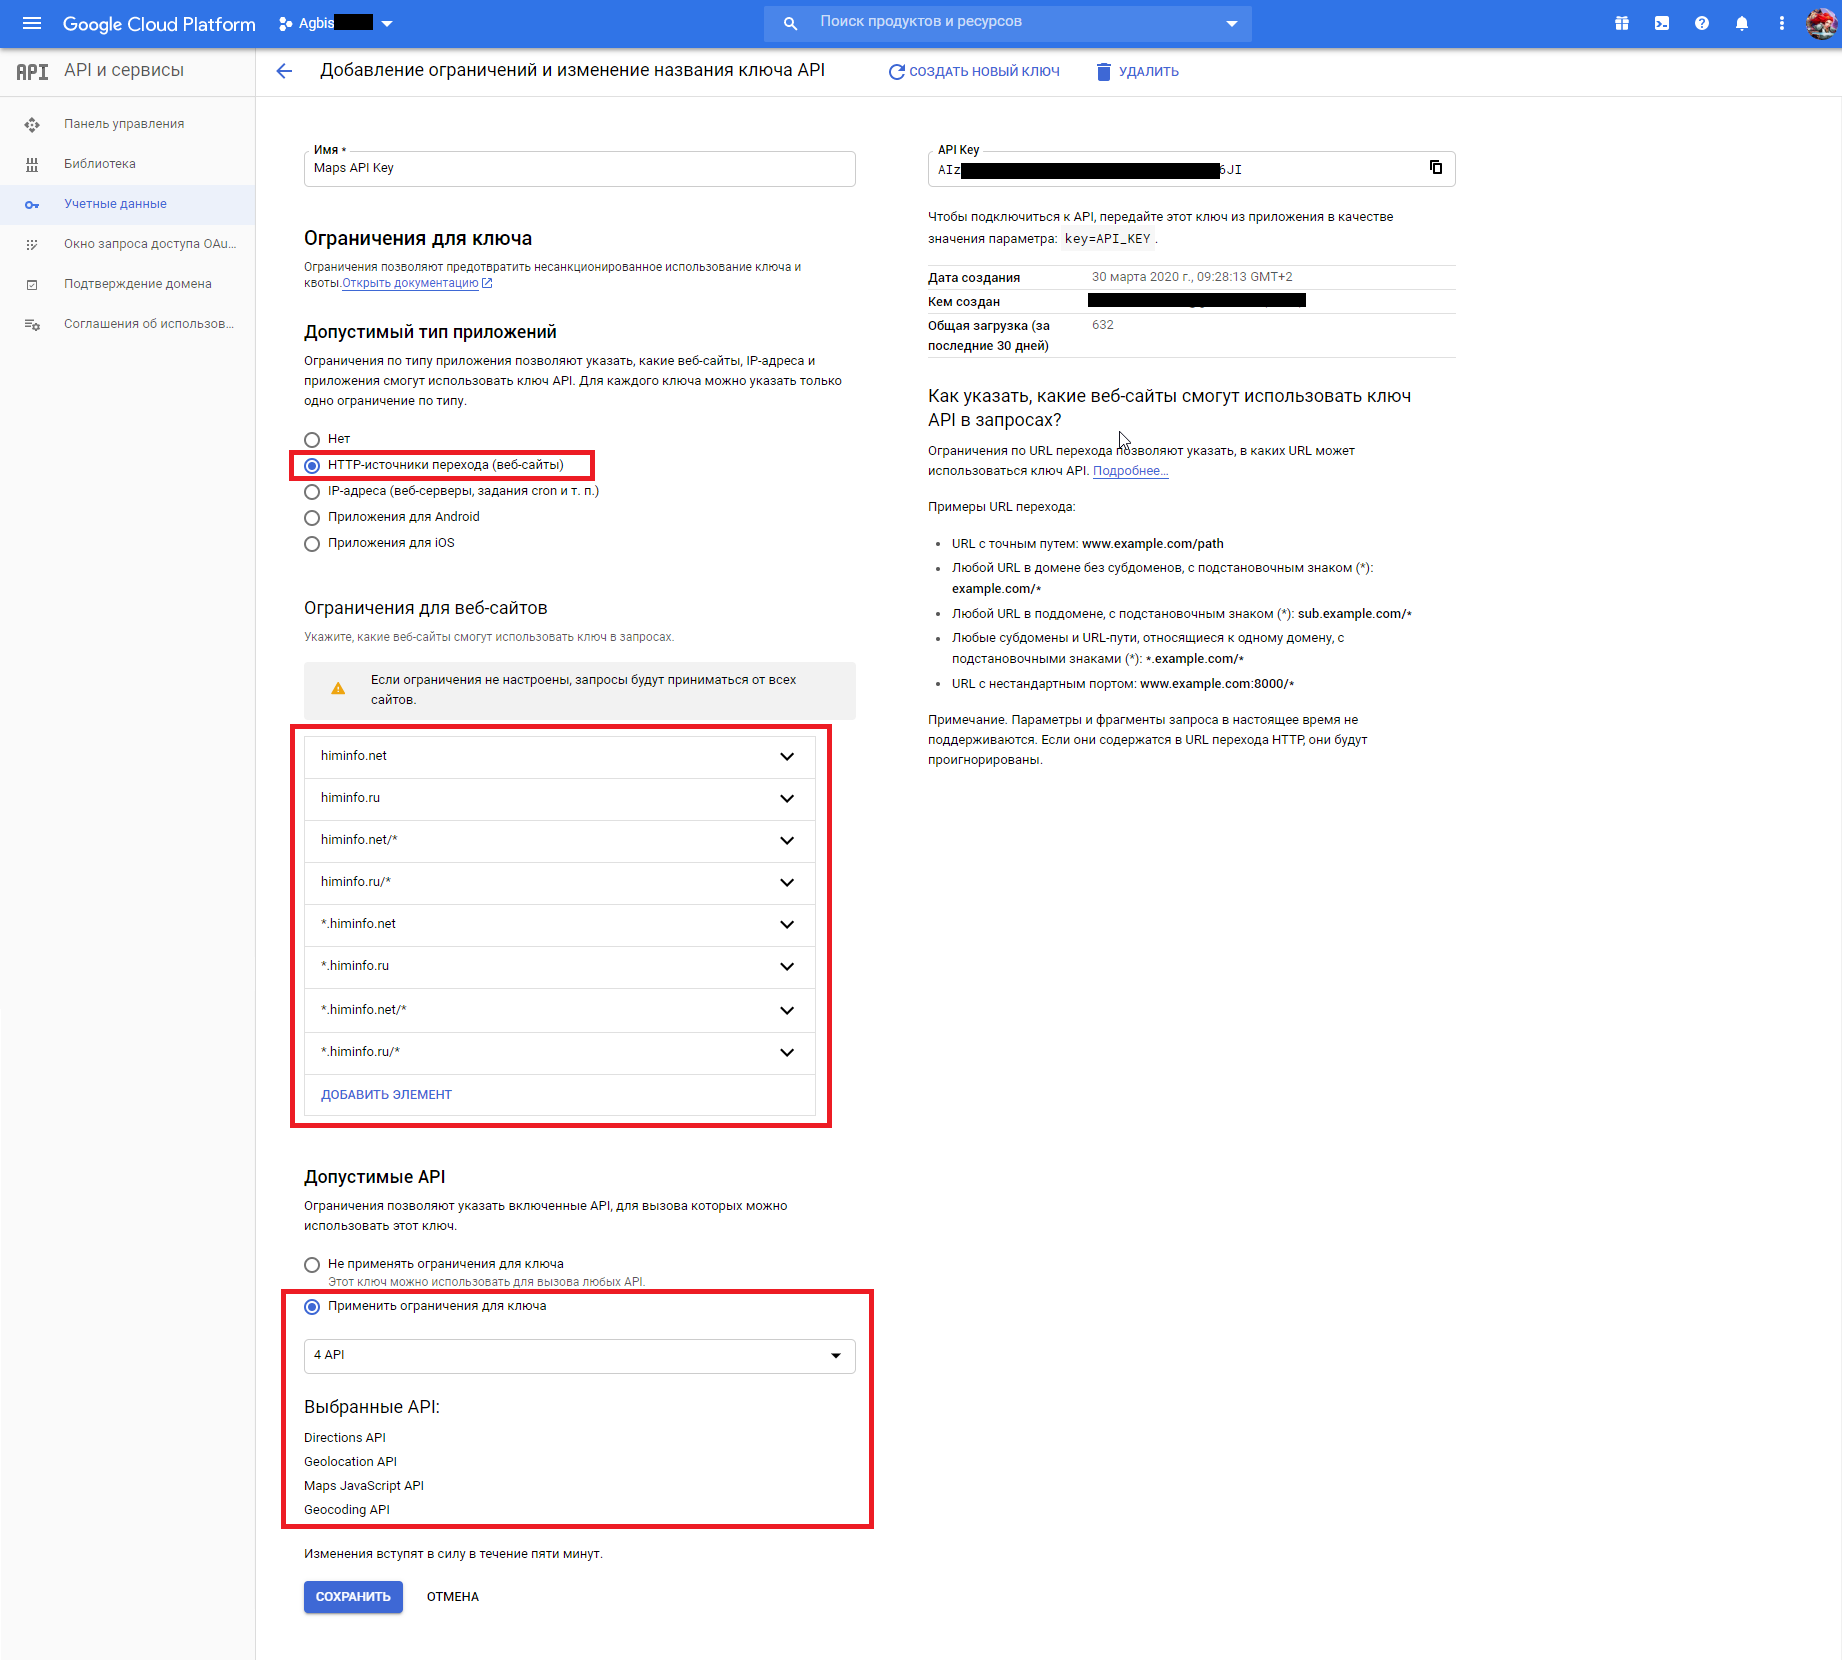Click the 'Geocoding API' entry
This screenshot has height=1660, width=1842.
click(347, 1510)
